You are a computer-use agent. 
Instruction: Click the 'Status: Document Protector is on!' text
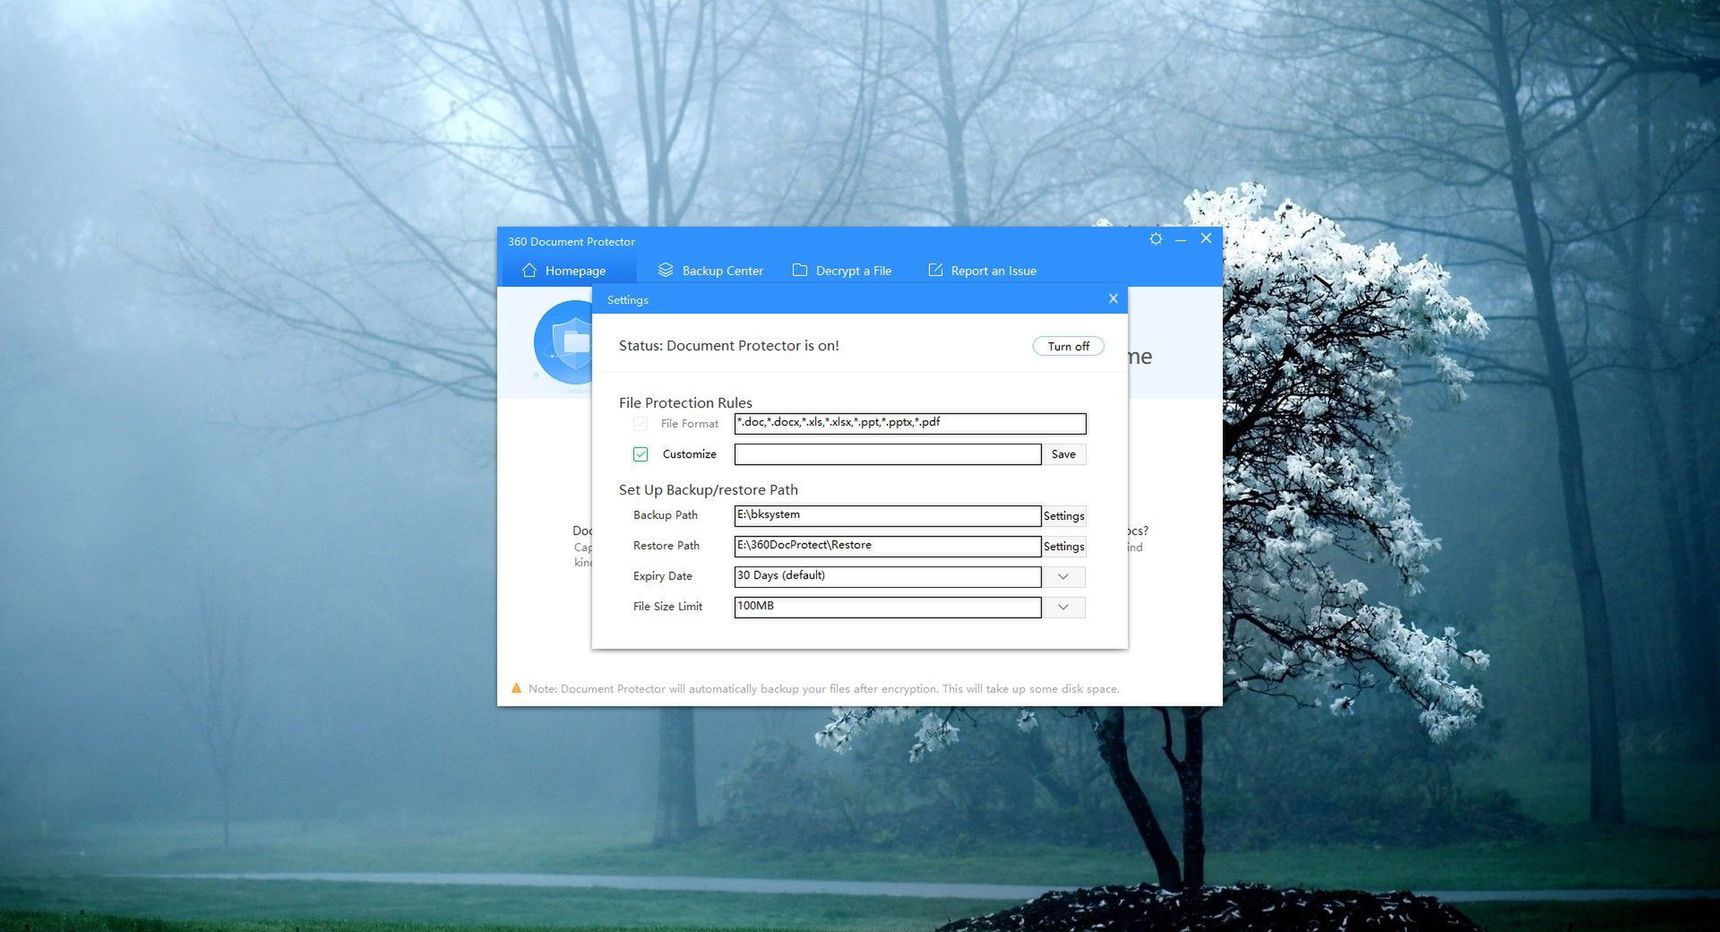729,346
